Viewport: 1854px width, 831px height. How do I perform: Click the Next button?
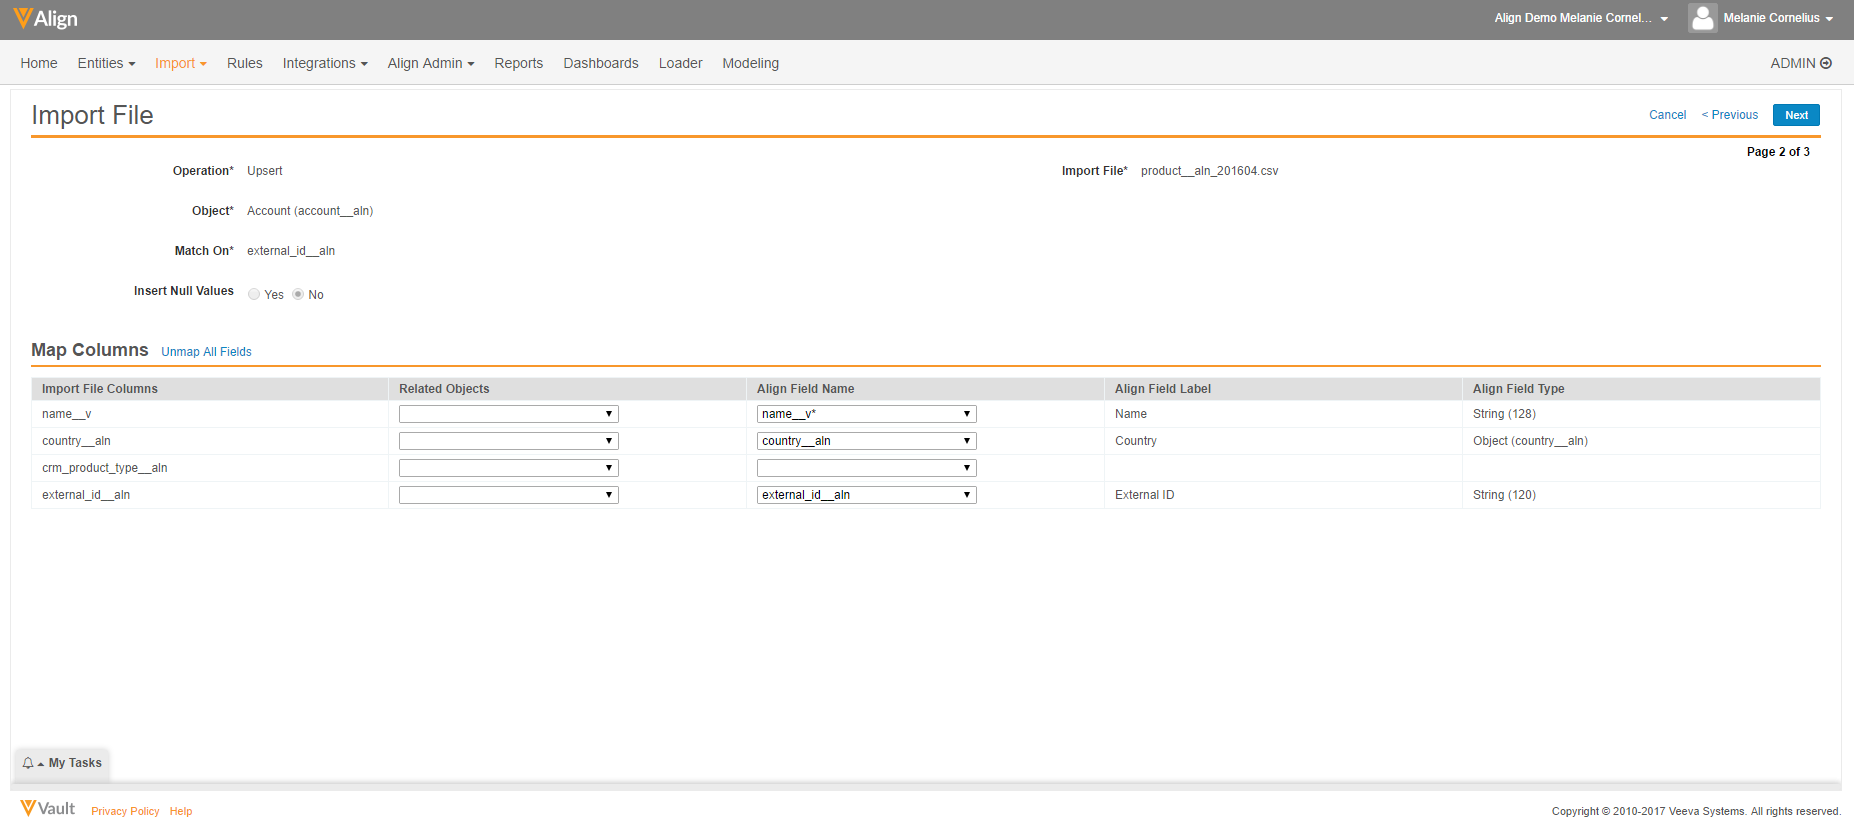coord(1796,115)
